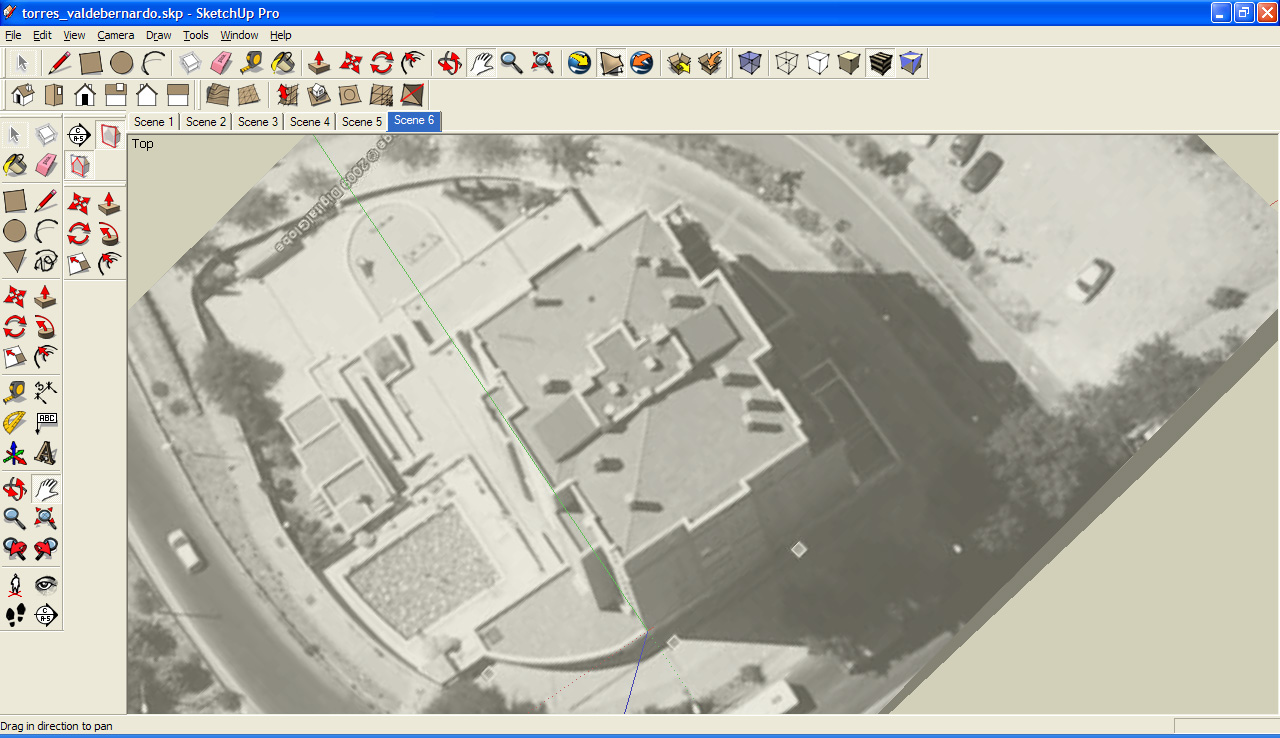Open the Window menu
The image size is (1280, 738).
[239, 35]
